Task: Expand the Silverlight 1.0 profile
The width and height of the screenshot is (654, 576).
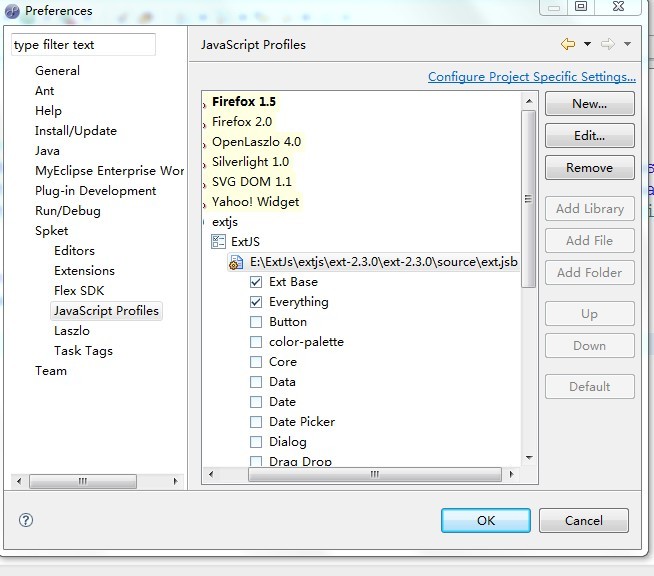Action: (x=204, y=165)
